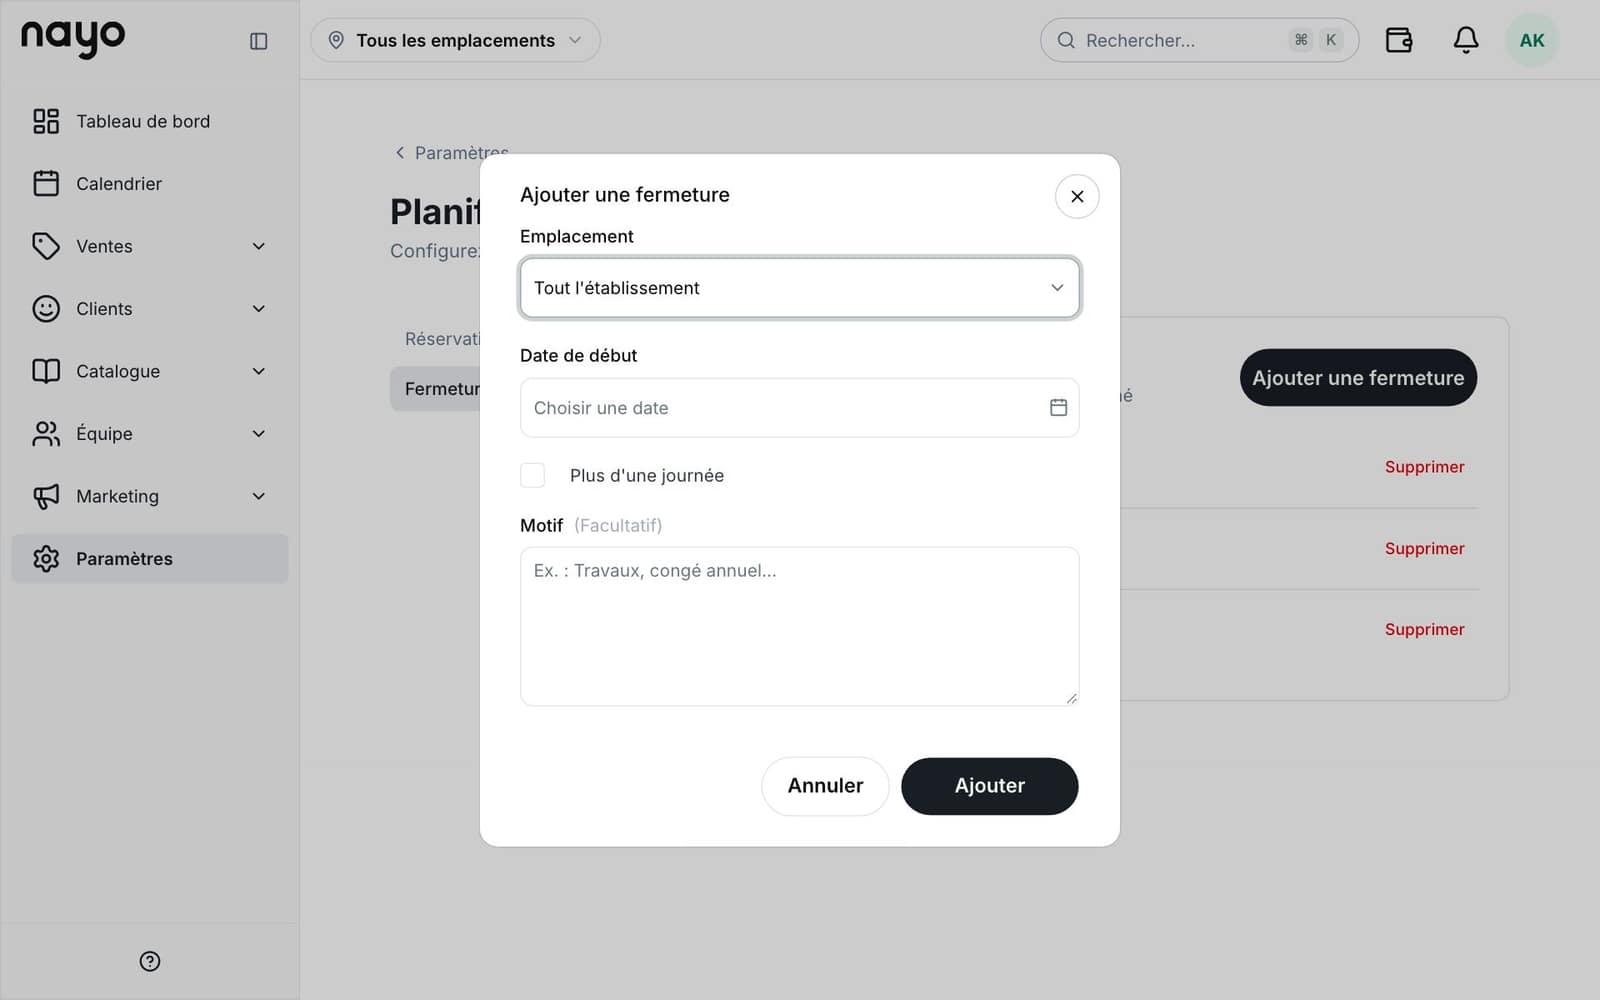Image resolution: width=1600 pixels, height=1000 pixels.
Task: Click the Rechercher search field
Action: (1199, 40)
